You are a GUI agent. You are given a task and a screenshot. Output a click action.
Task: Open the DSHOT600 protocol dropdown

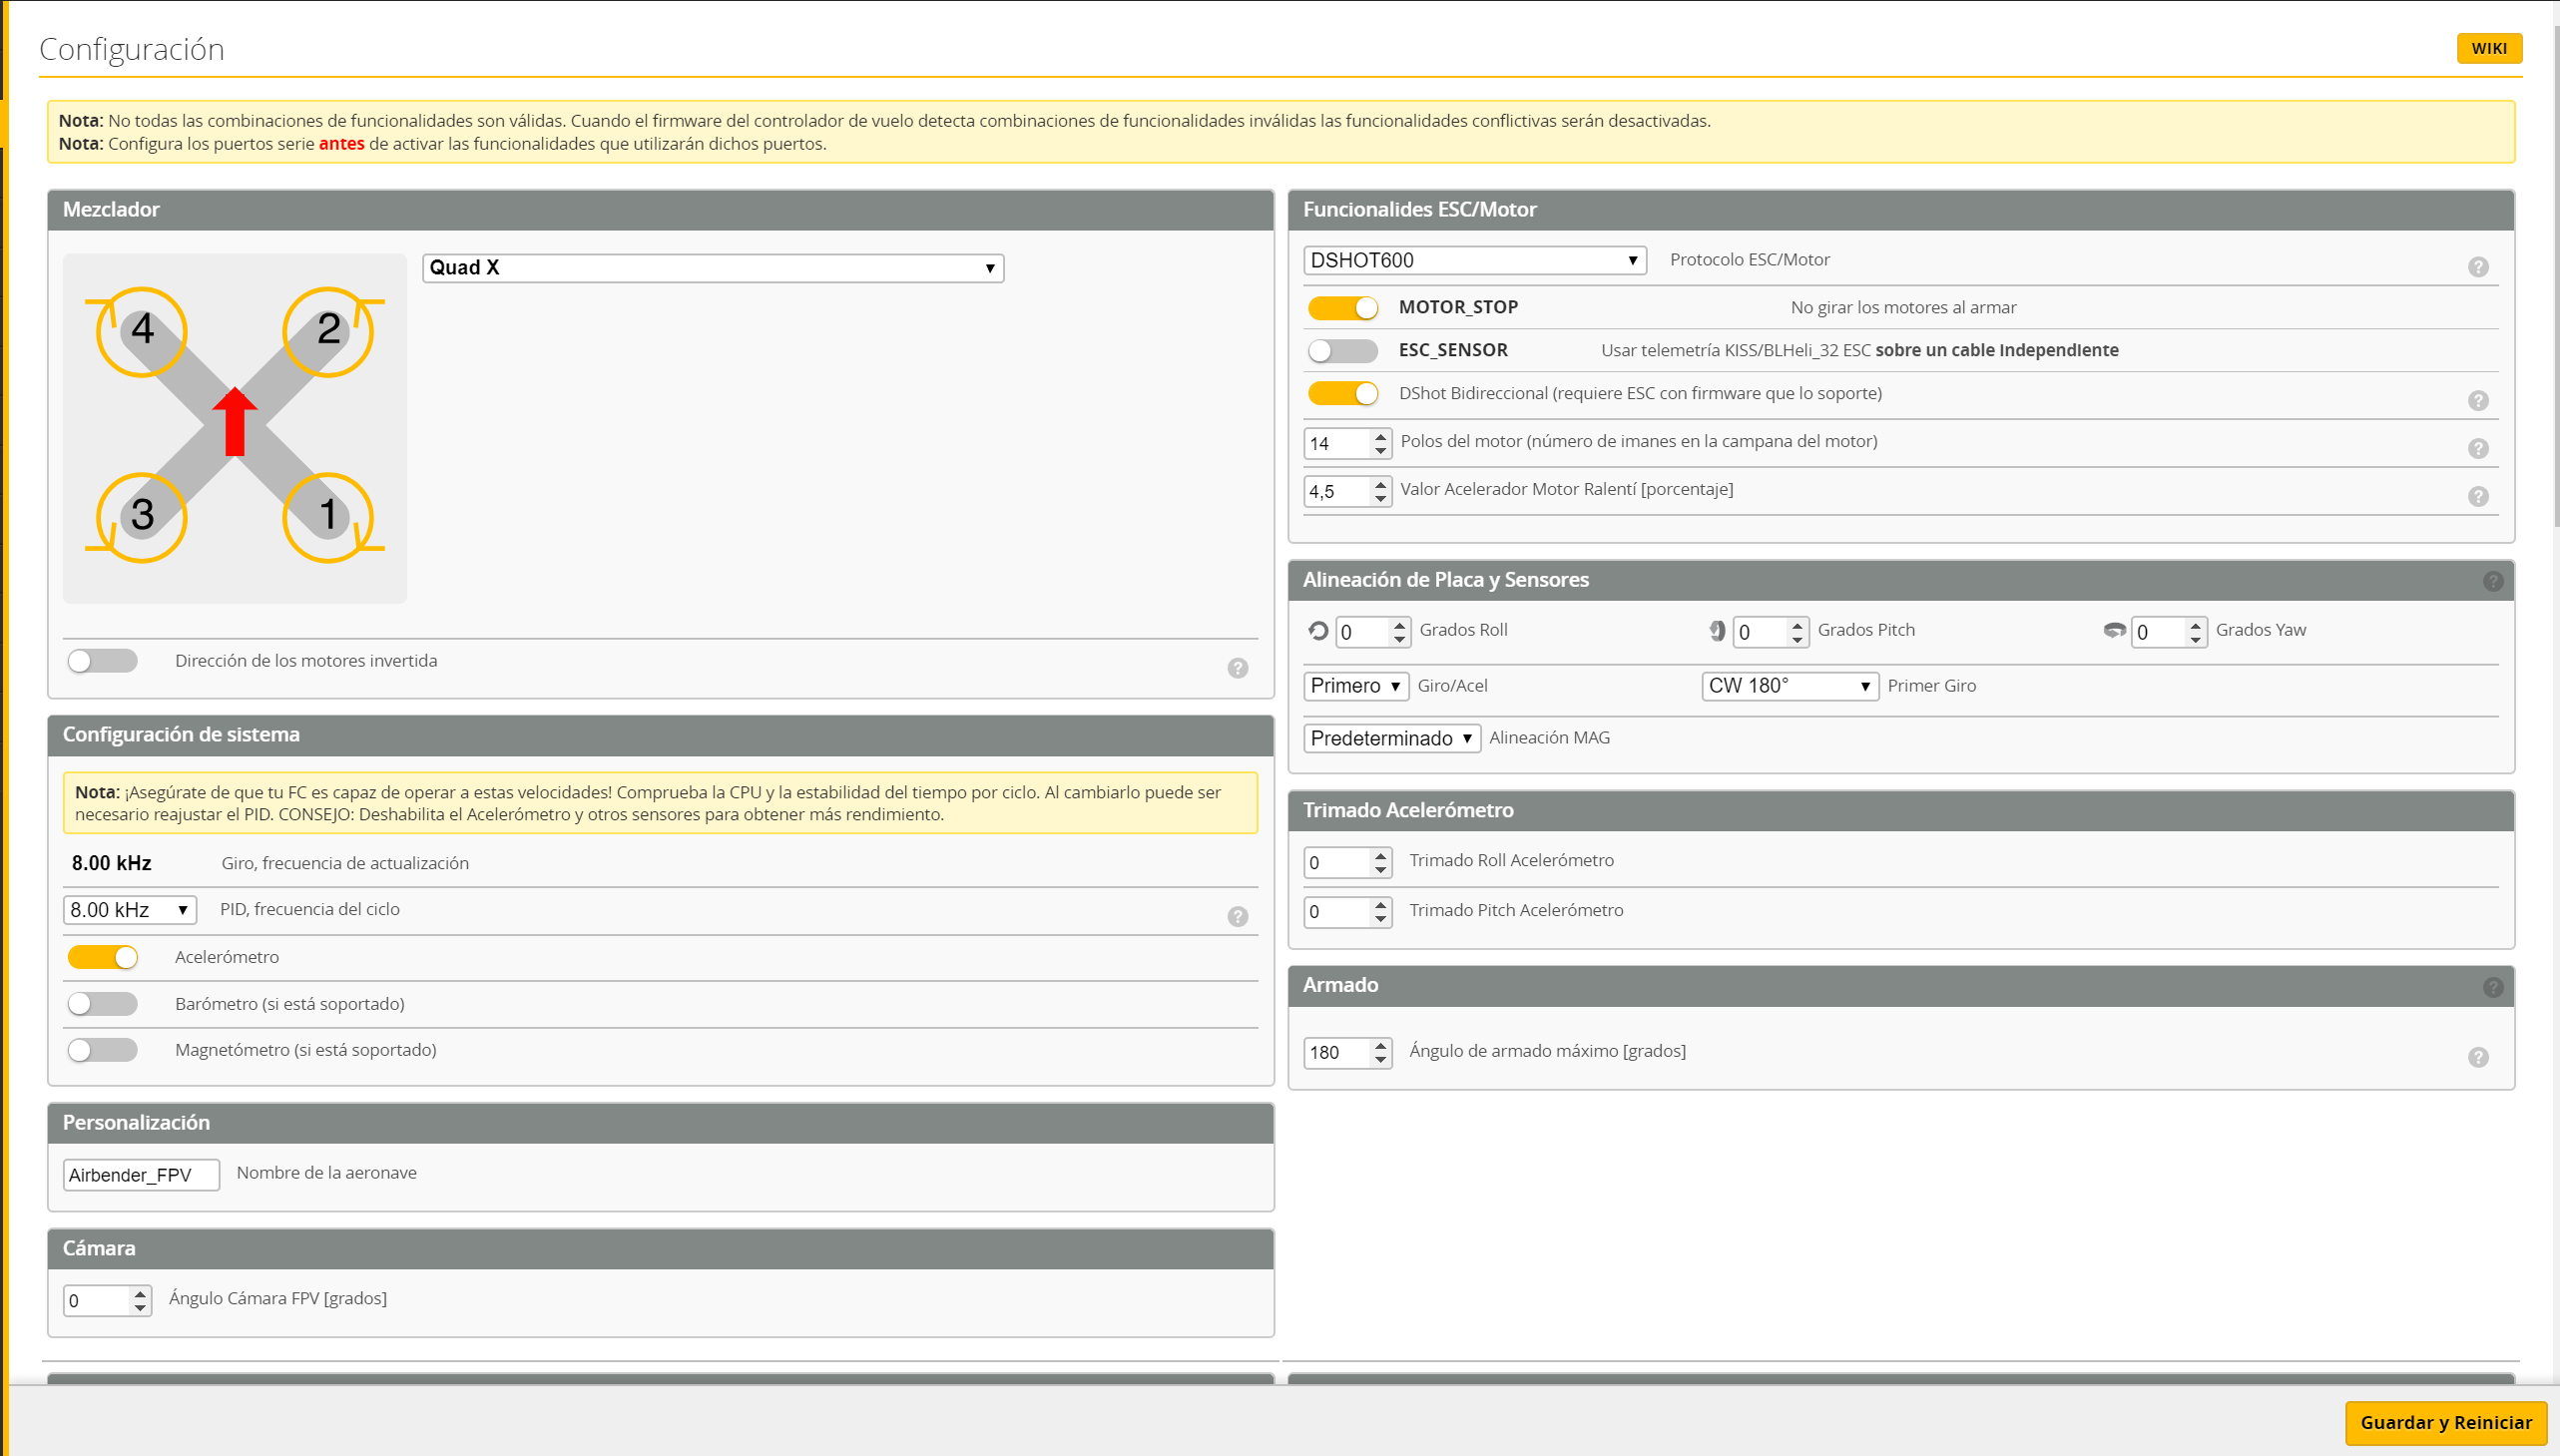click(1473, 261)
